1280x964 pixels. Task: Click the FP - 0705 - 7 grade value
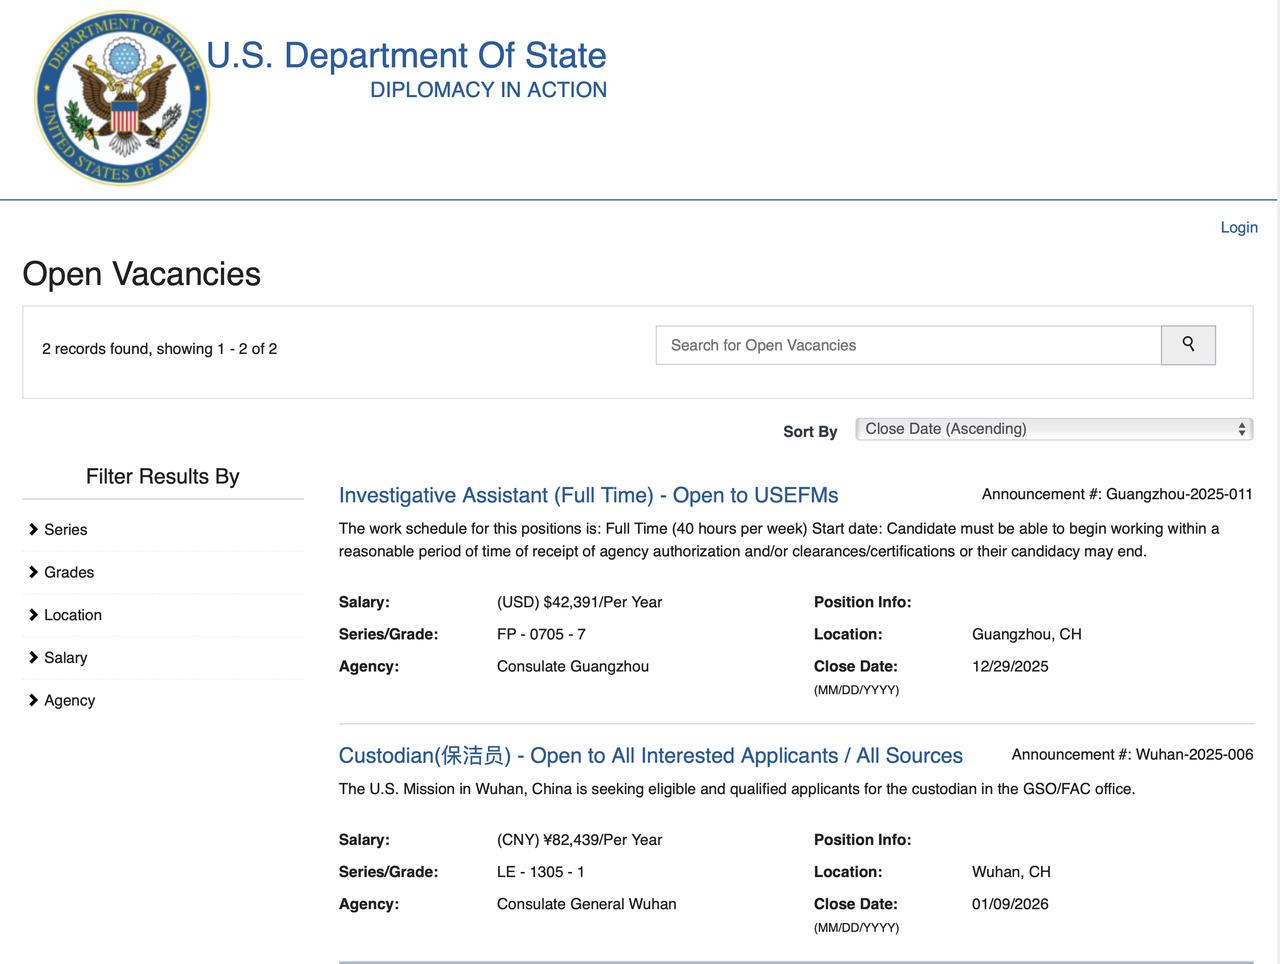541,634
